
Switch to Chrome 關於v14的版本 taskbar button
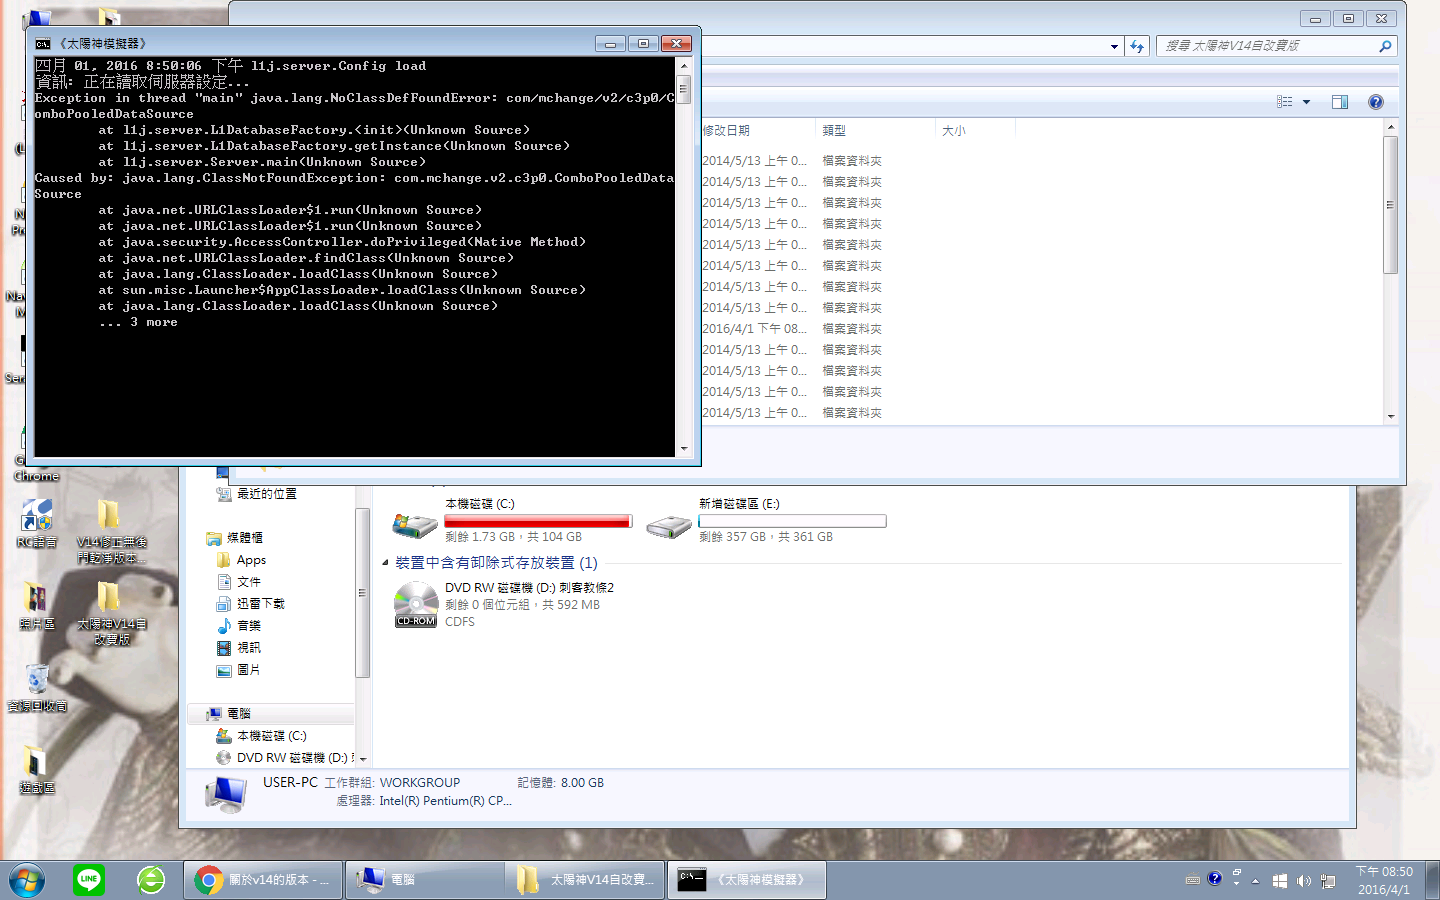tap(263, 880)
